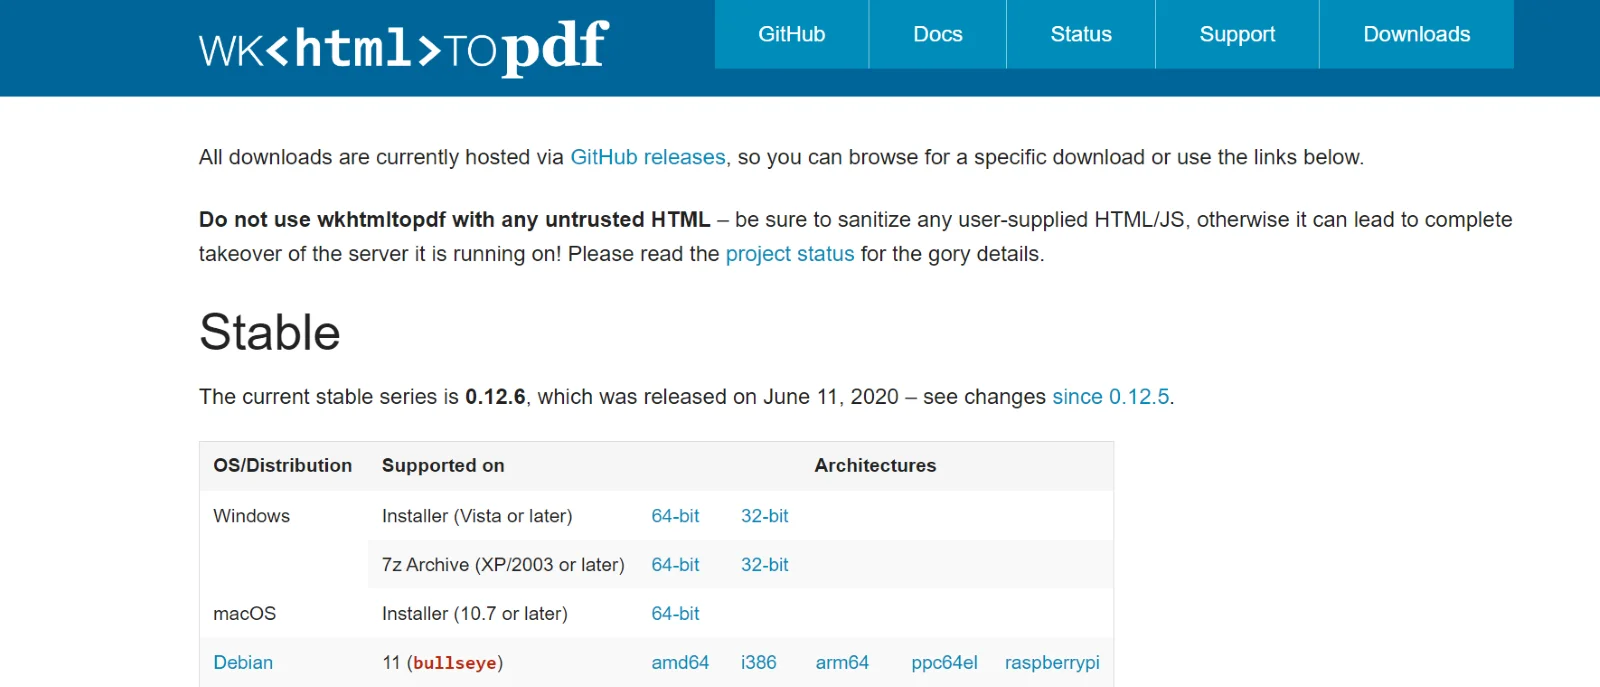
Task: Open the Support menu item
Action: [1237, 34]
